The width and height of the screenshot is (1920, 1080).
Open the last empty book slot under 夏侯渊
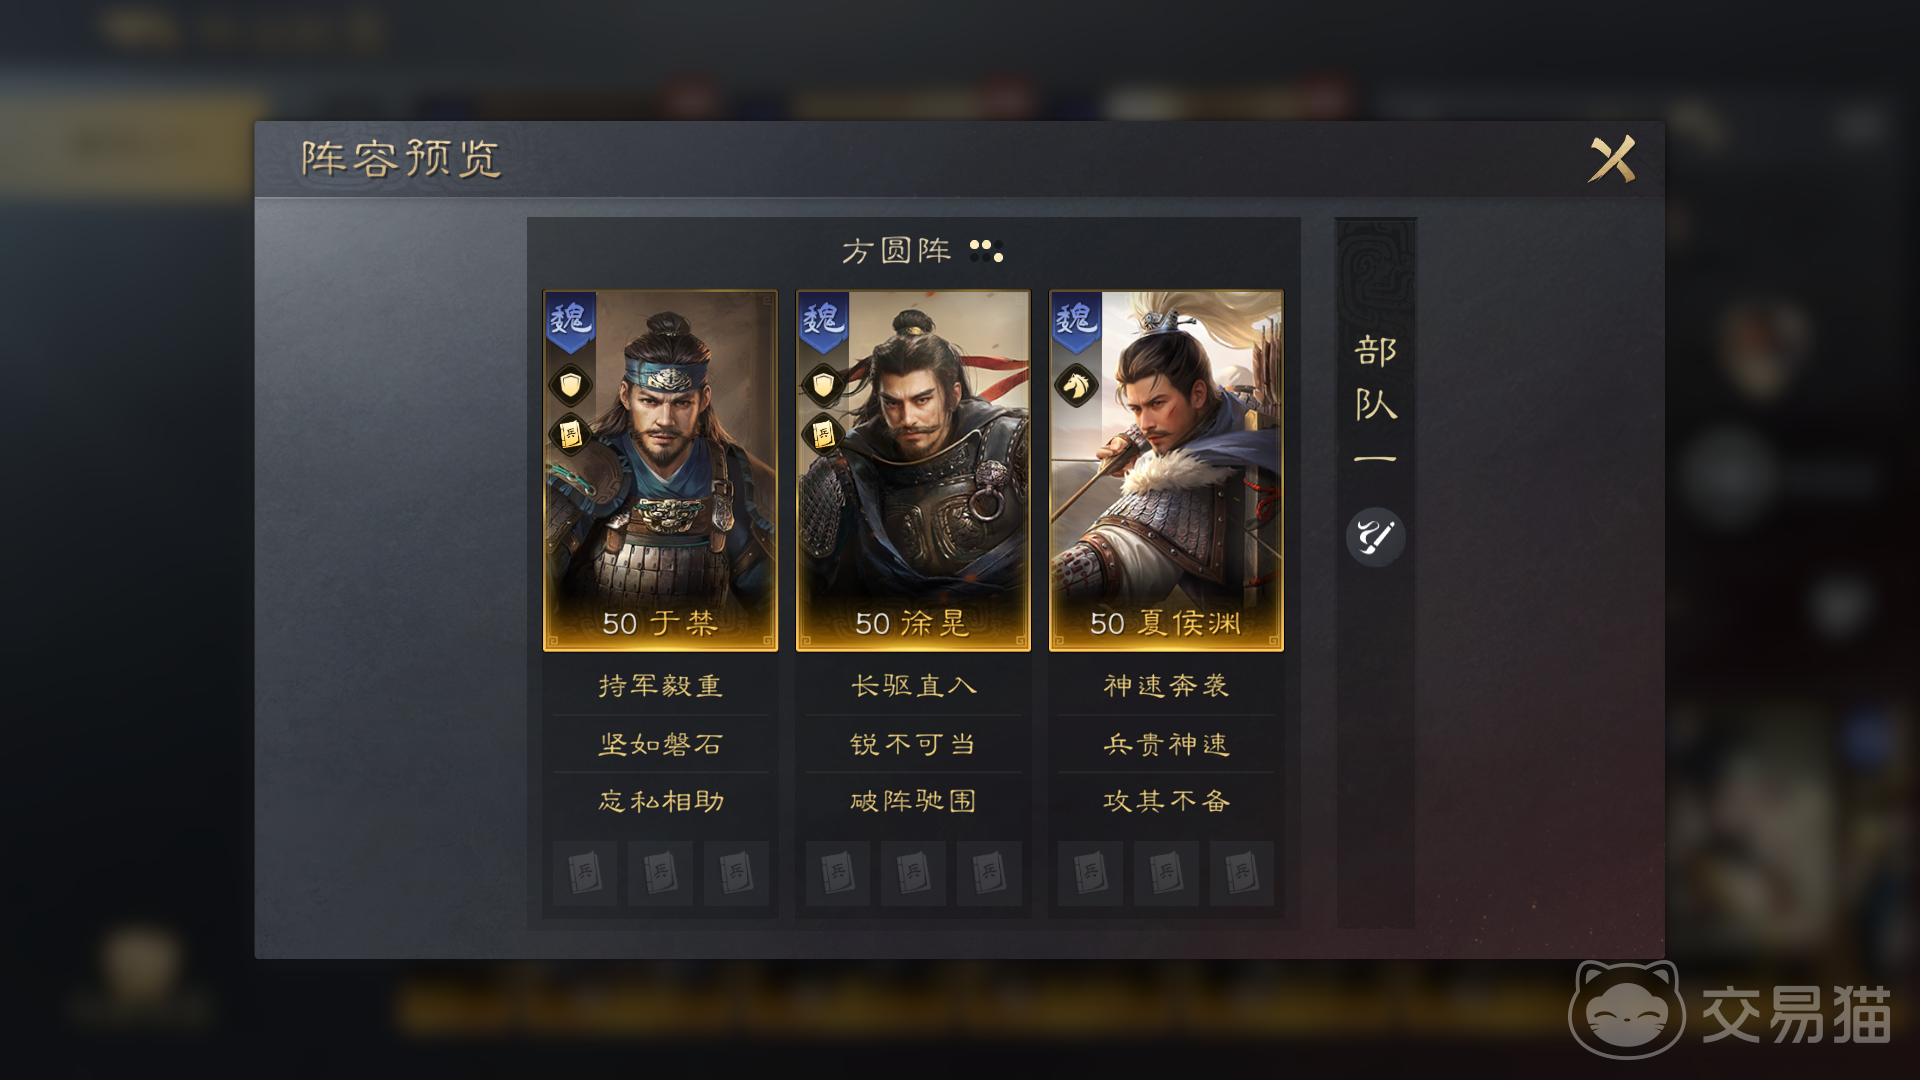(1241, 873)
